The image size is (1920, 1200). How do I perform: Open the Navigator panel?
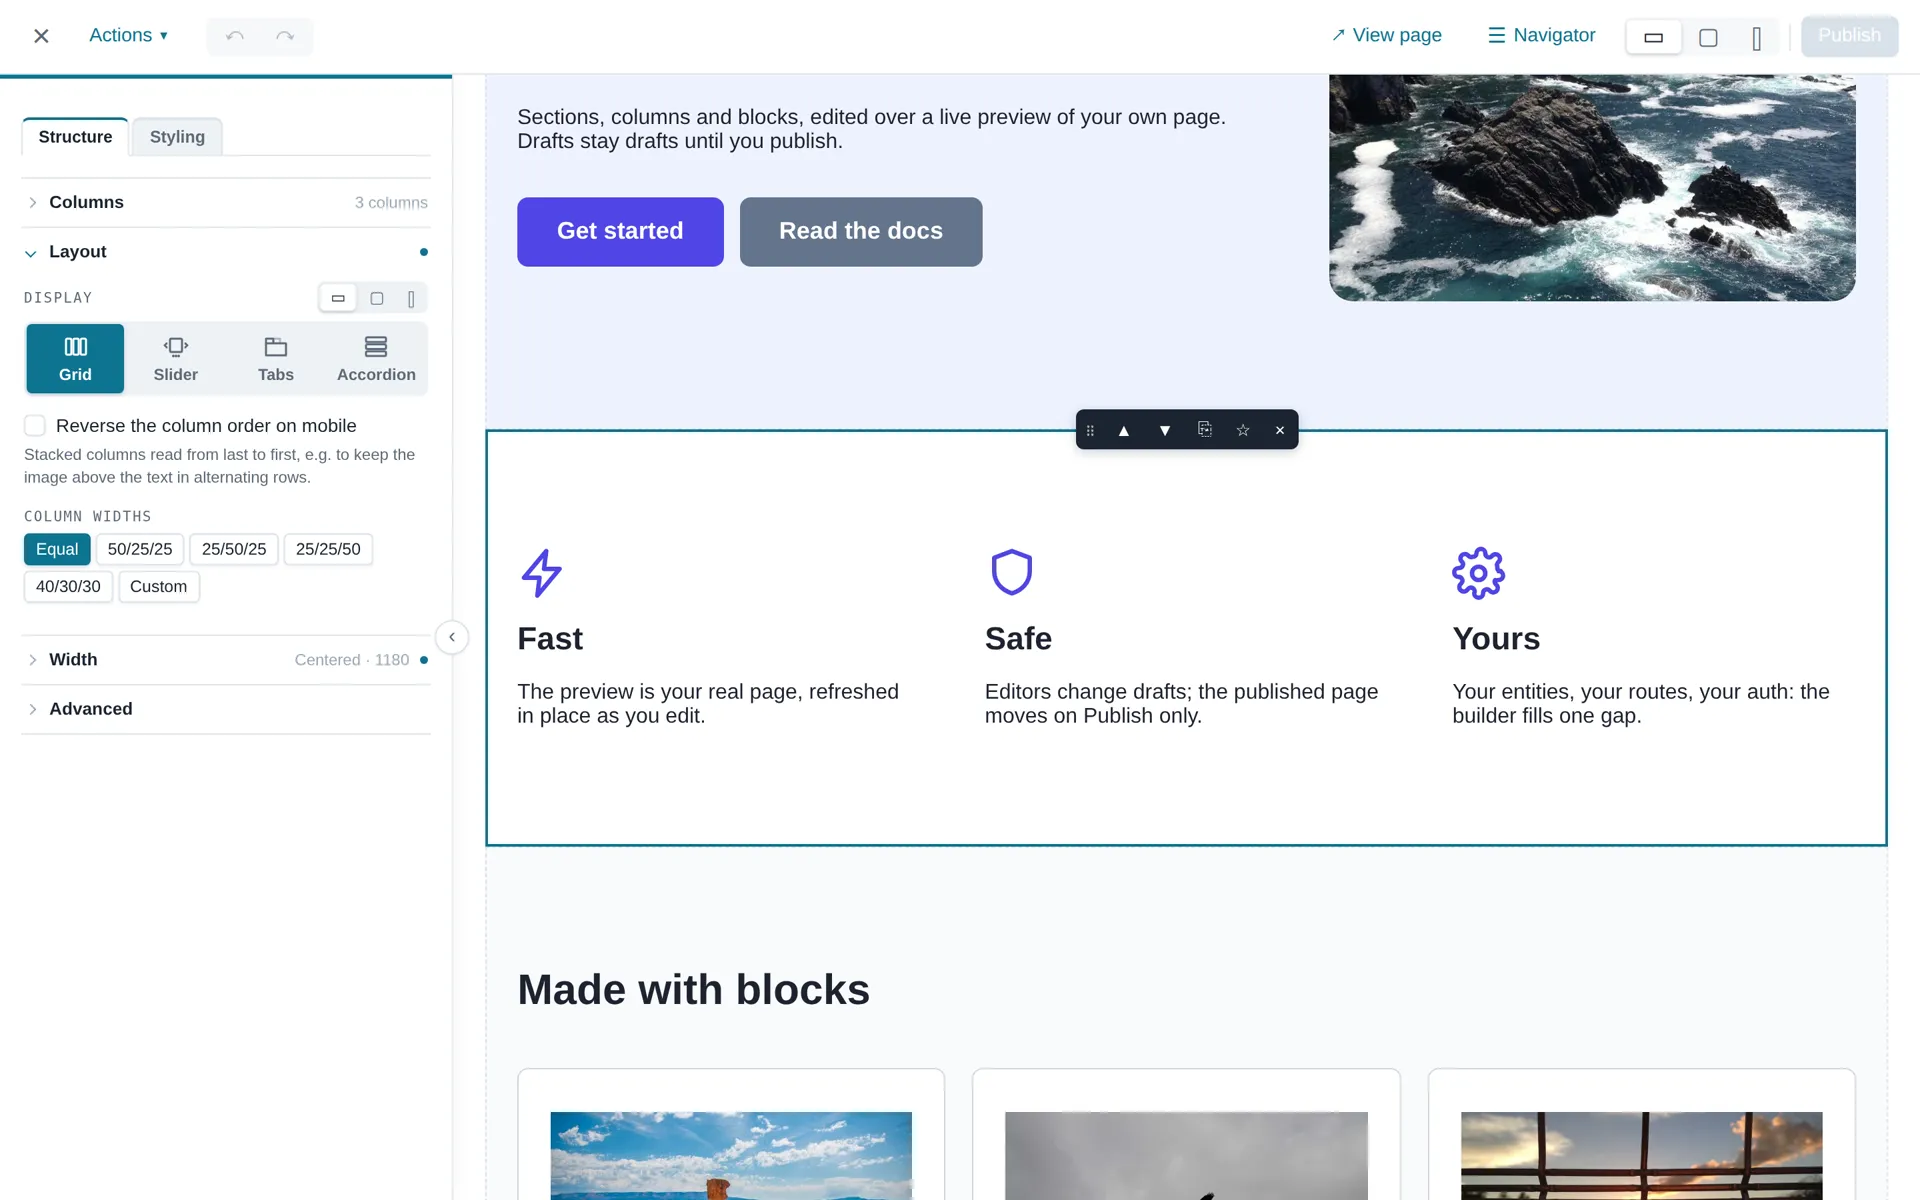click(1542, 36)
